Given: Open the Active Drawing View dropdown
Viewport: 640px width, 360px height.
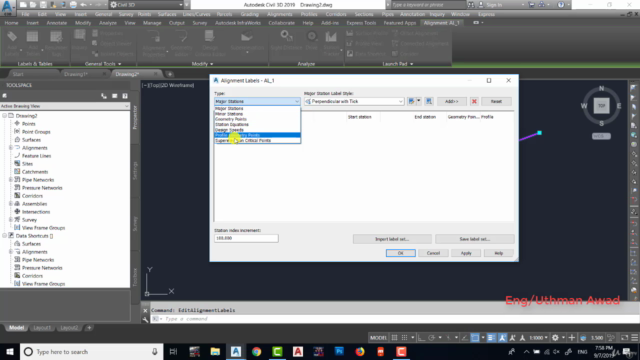Looking at the screenshot, I should tap(64, 106).
